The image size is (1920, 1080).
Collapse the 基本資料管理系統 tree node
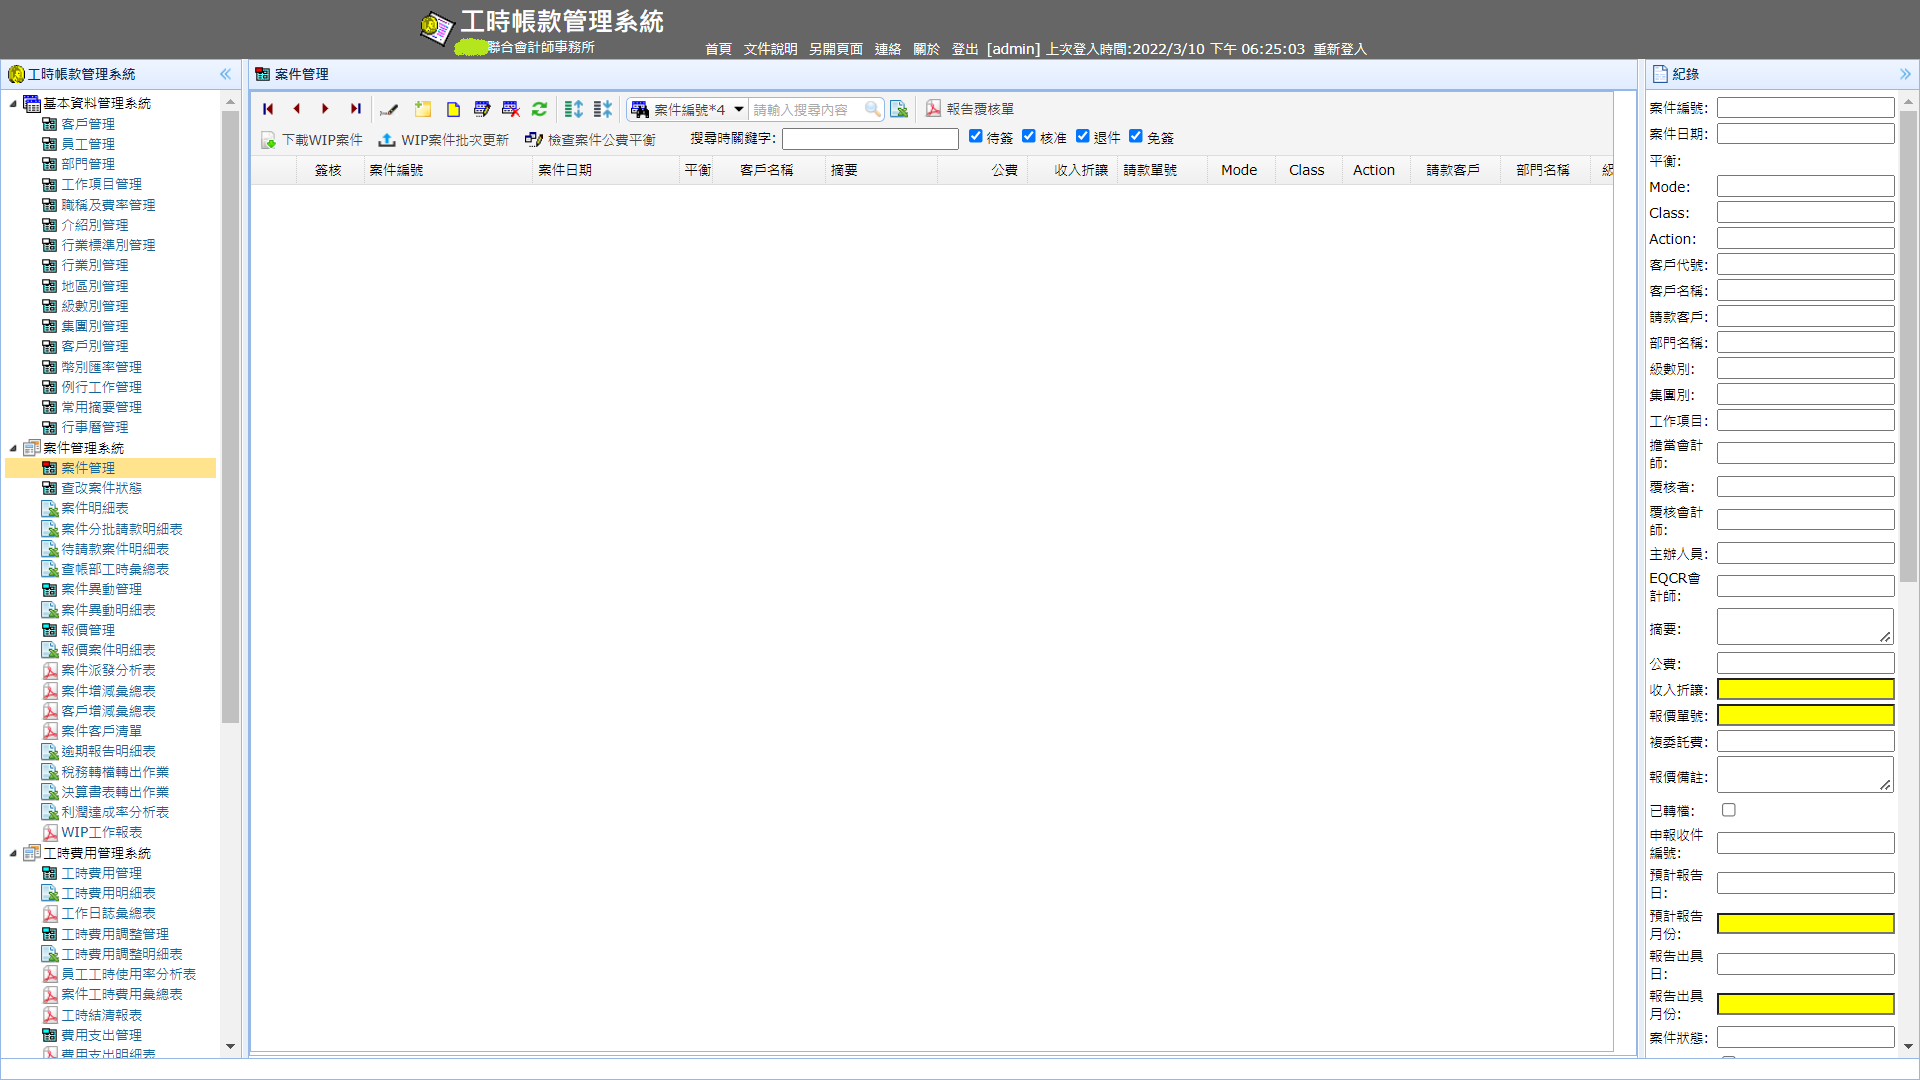pos(13,104)
